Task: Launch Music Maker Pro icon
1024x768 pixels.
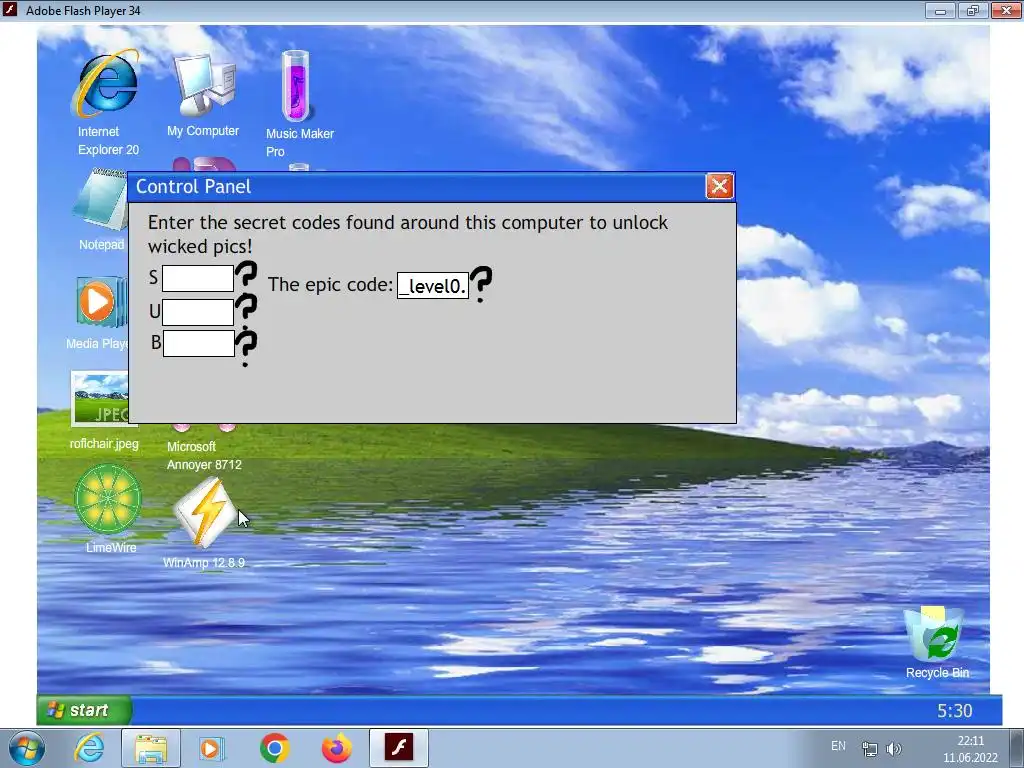Action: pyautogui.click(x=296, y=86)
